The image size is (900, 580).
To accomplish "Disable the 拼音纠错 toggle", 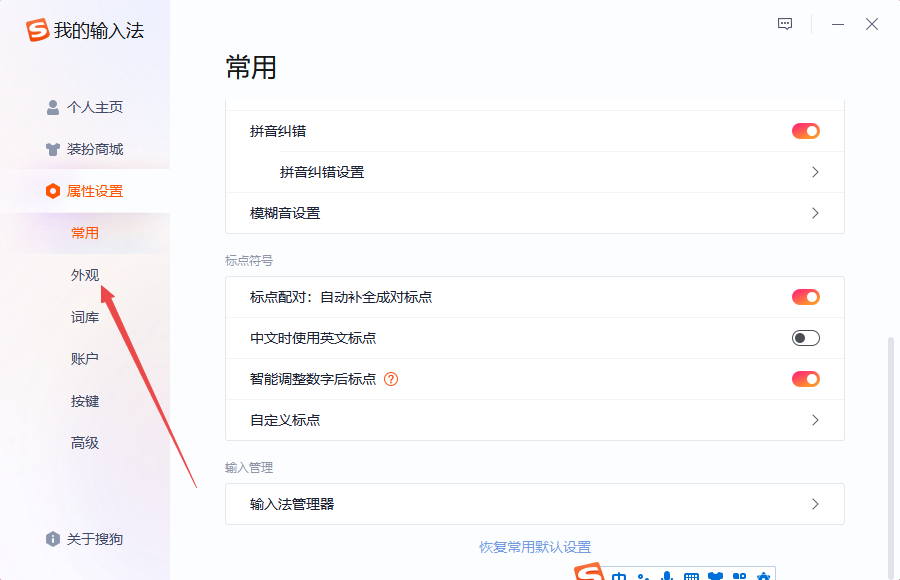I will tap(804, 130).
